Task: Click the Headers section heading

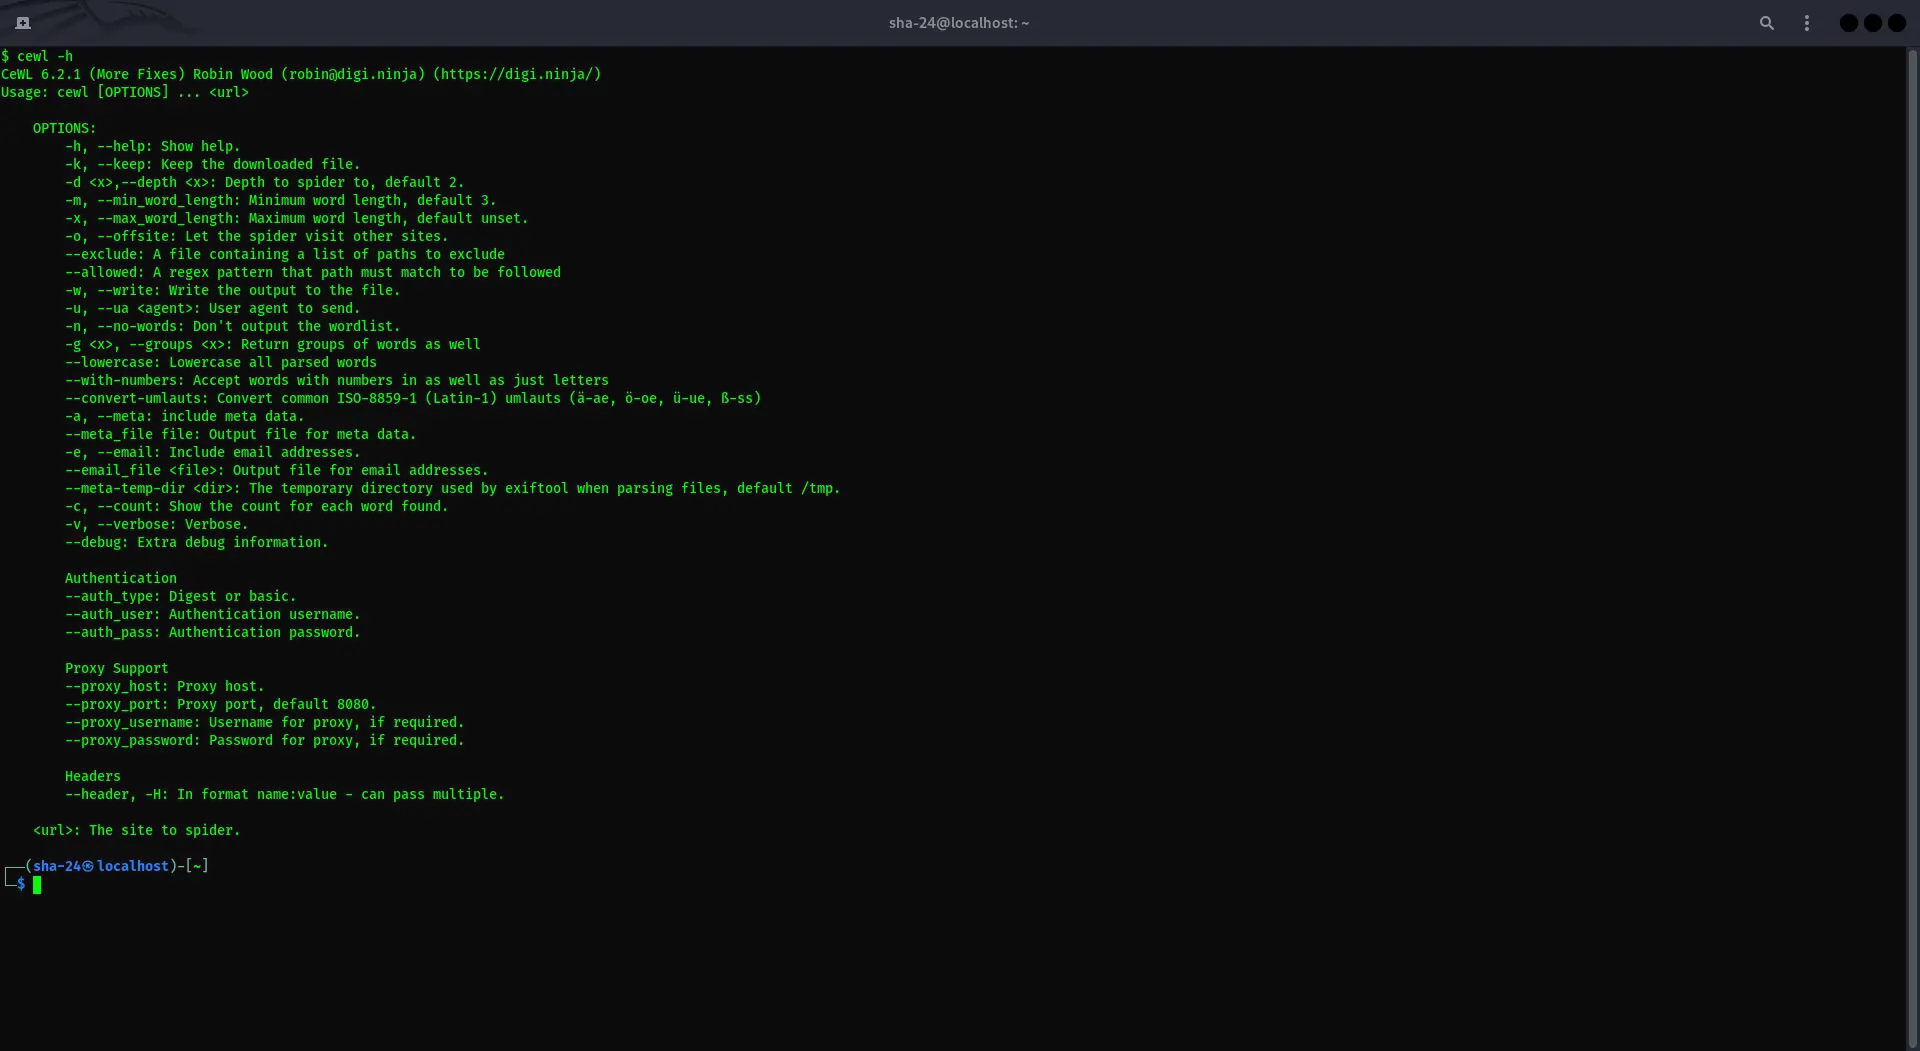Action: pyautogui.click(x=92, y=776)
